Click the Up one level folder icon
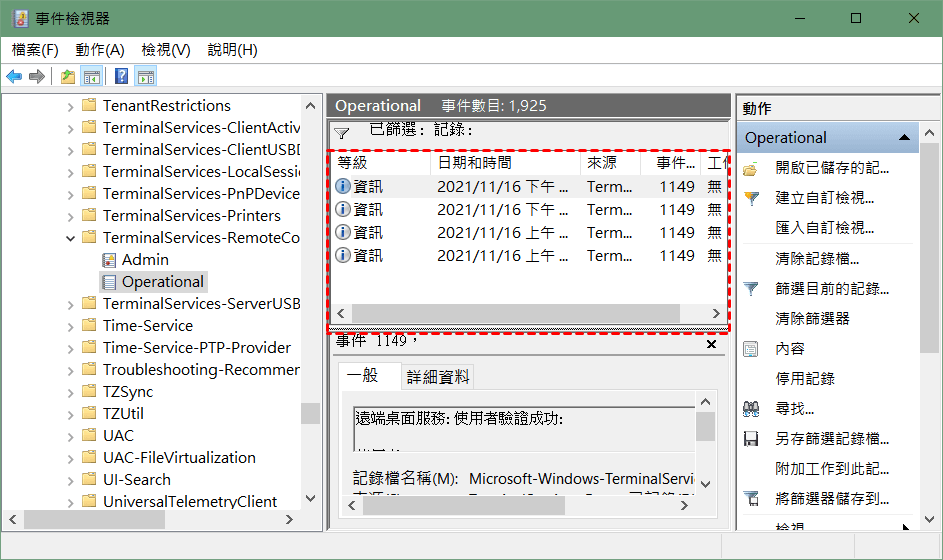943x560 pixels. tap(67, 77)
